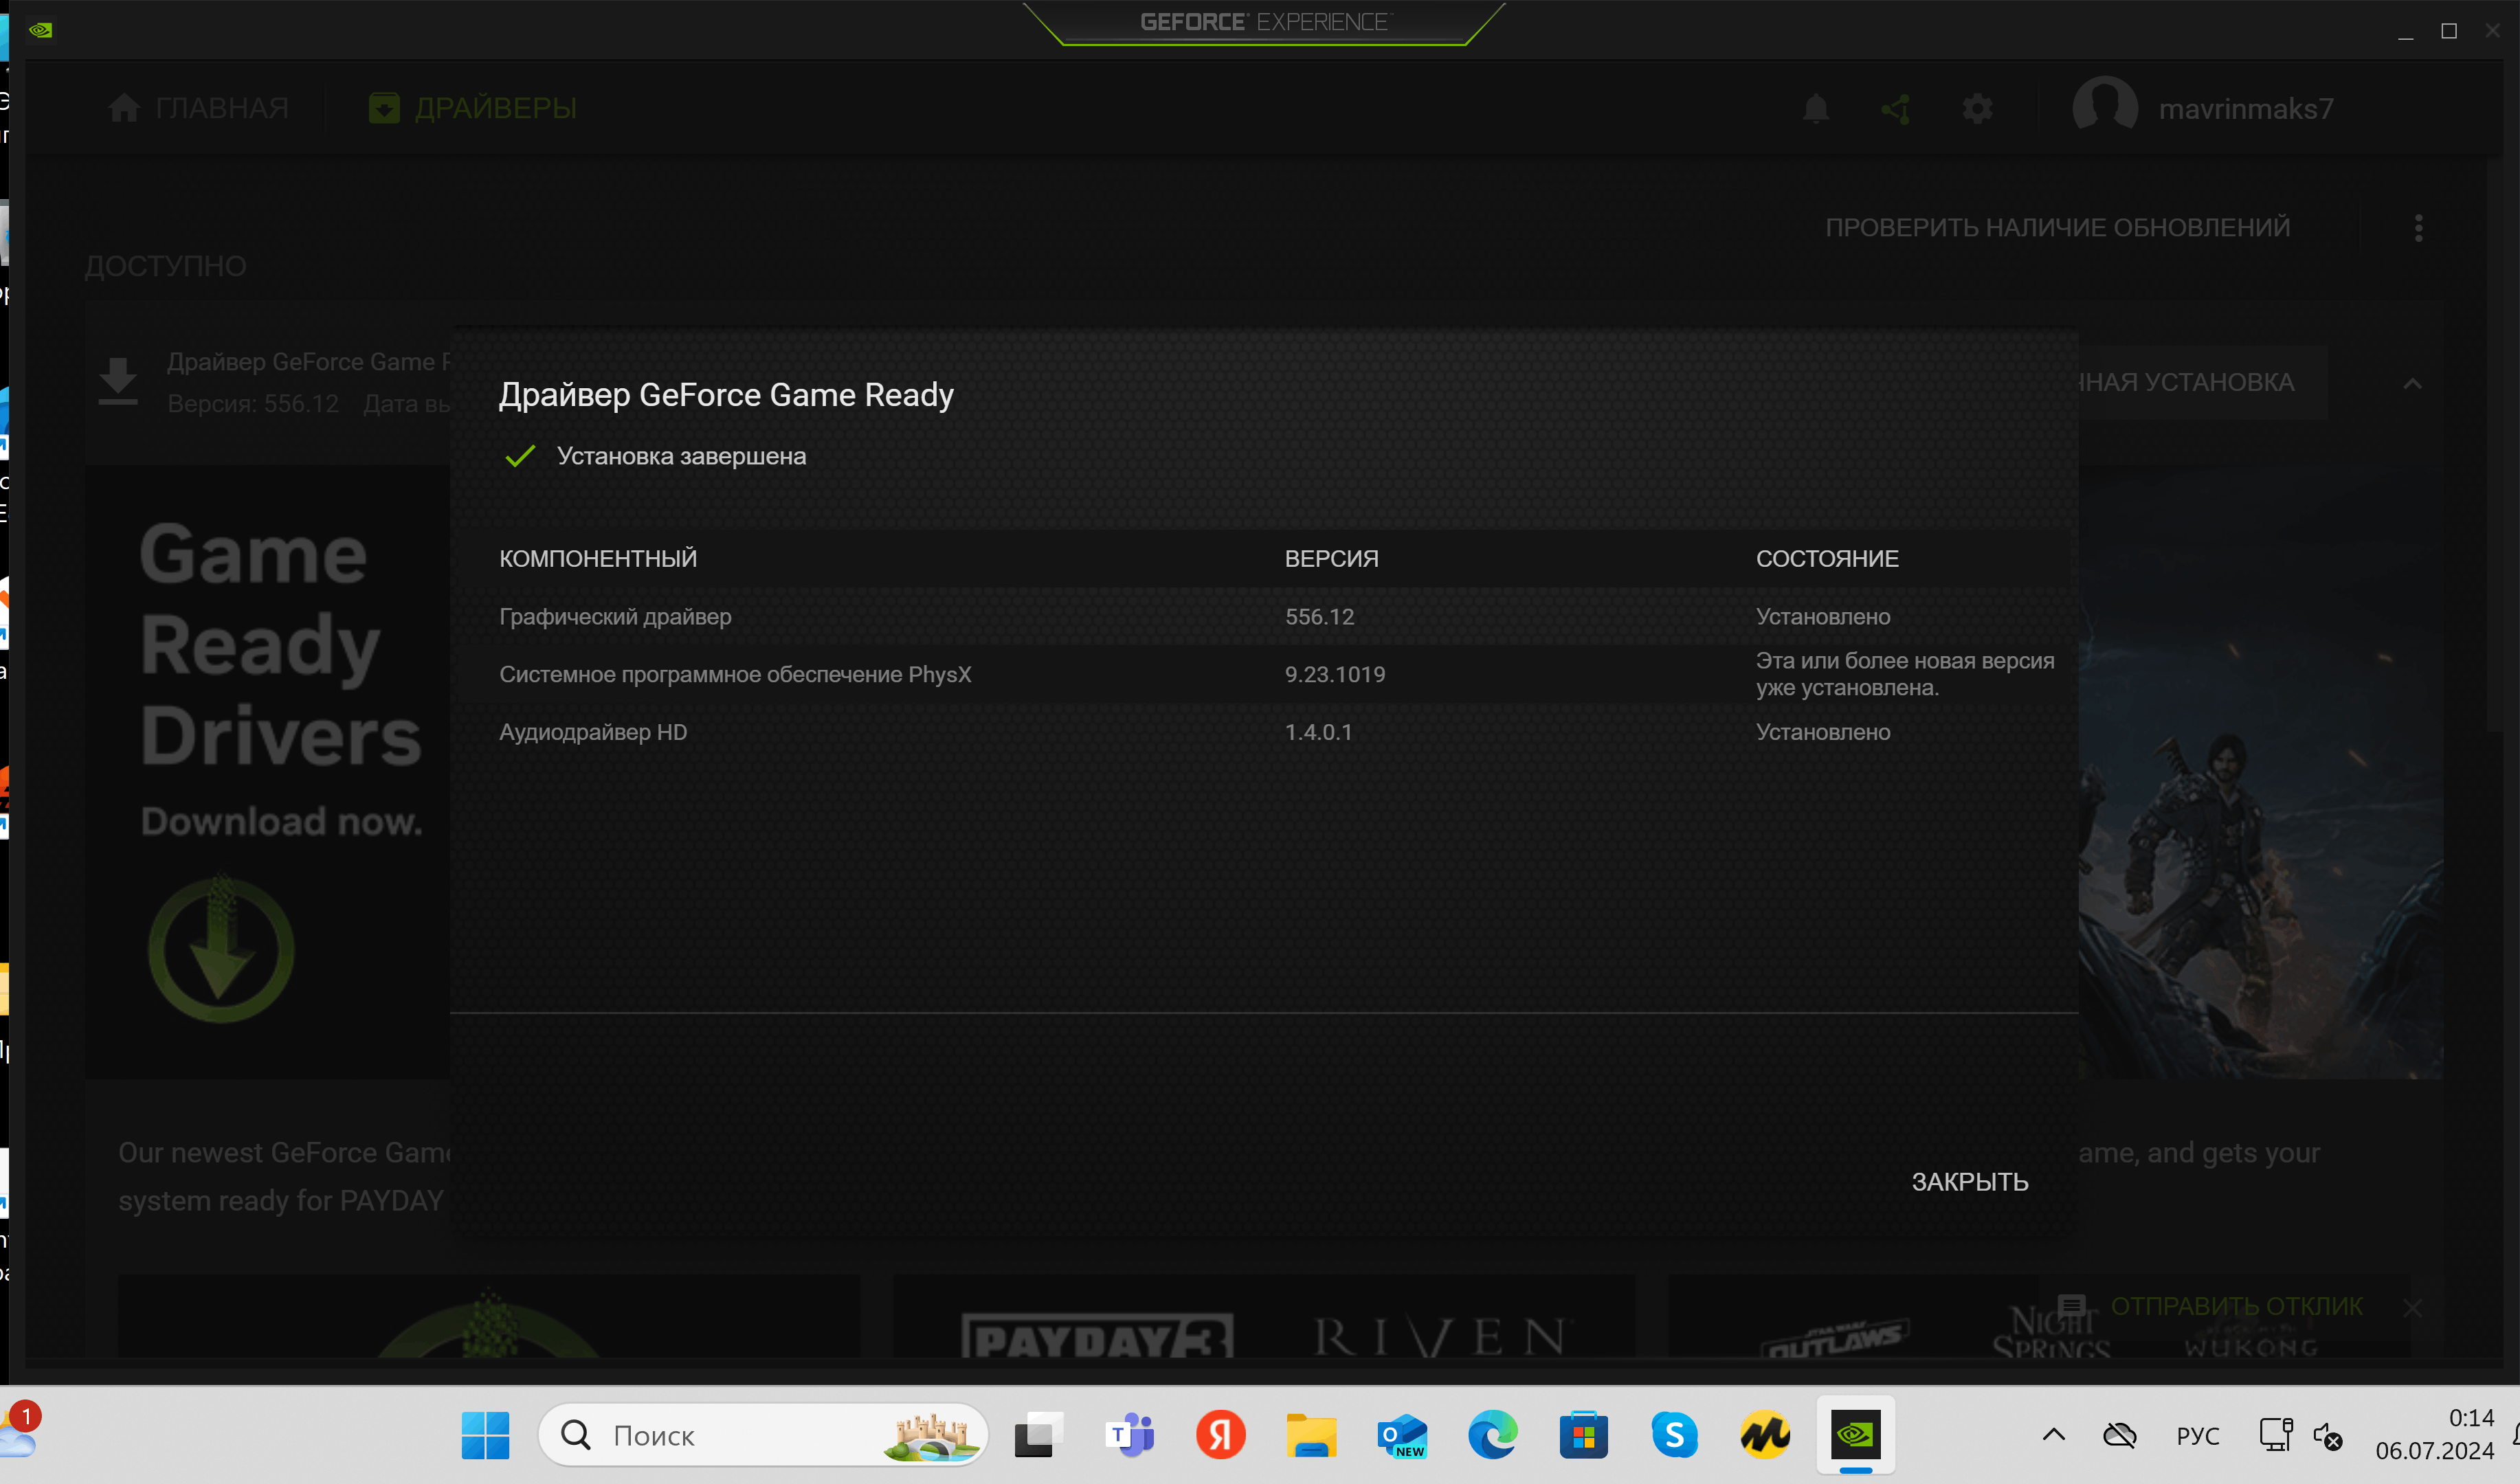Show hidden tray icons chevron
Screen dimensions: 2520x1484
pos(2053,1436)
